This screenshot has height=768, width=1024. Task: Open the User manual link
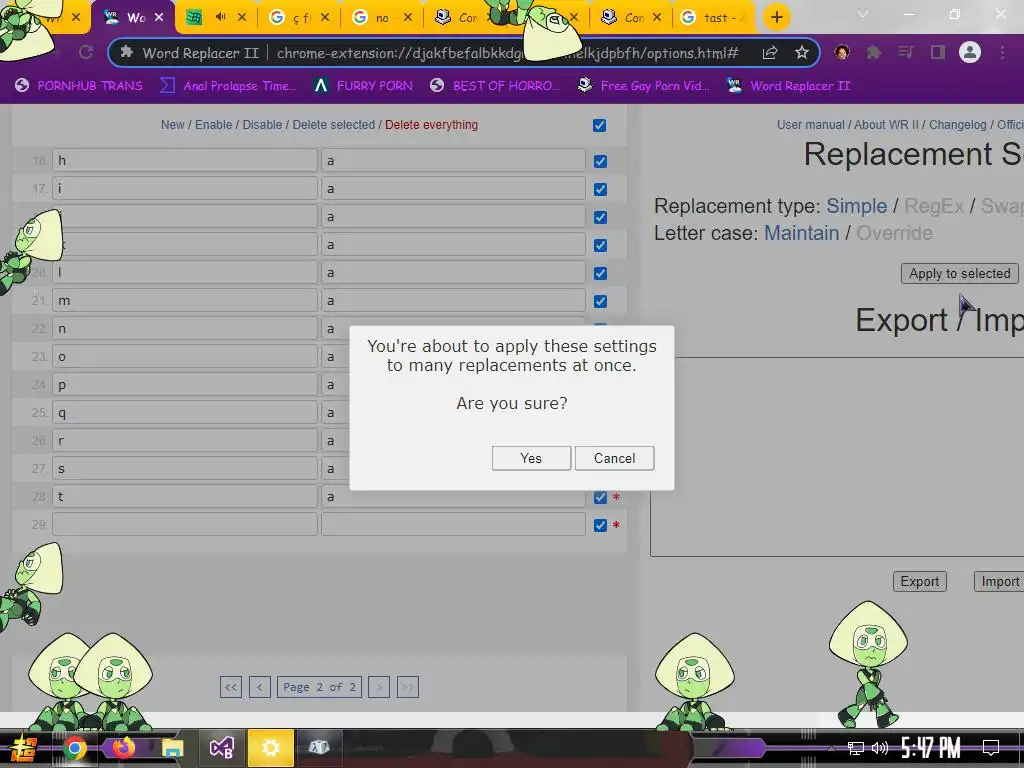(x=810, y=125)
